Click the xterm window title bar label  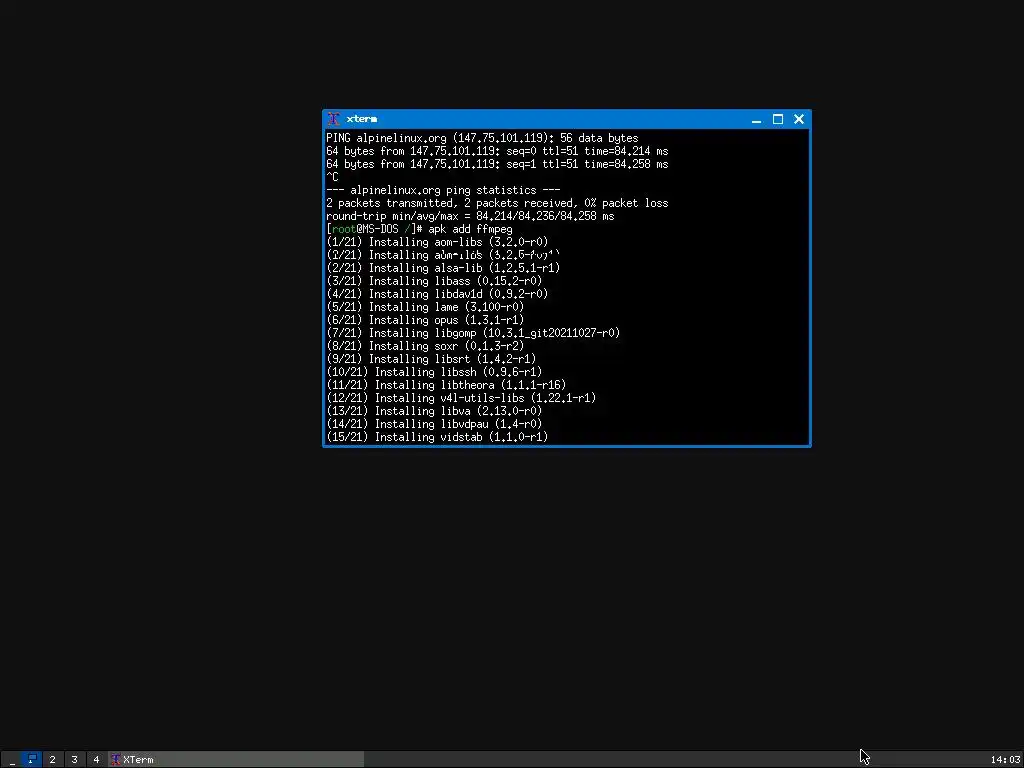point(362,119)
